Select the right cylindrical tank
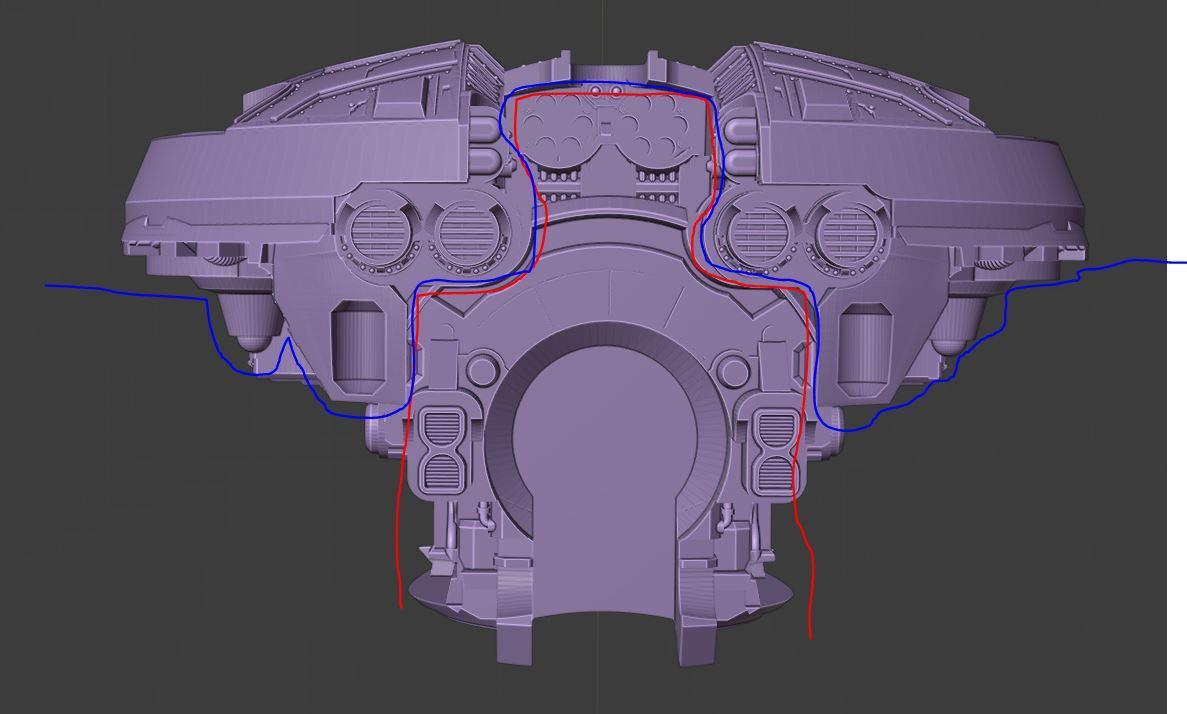Viewport: 1187px width, 714px height. tap(861, 347)
